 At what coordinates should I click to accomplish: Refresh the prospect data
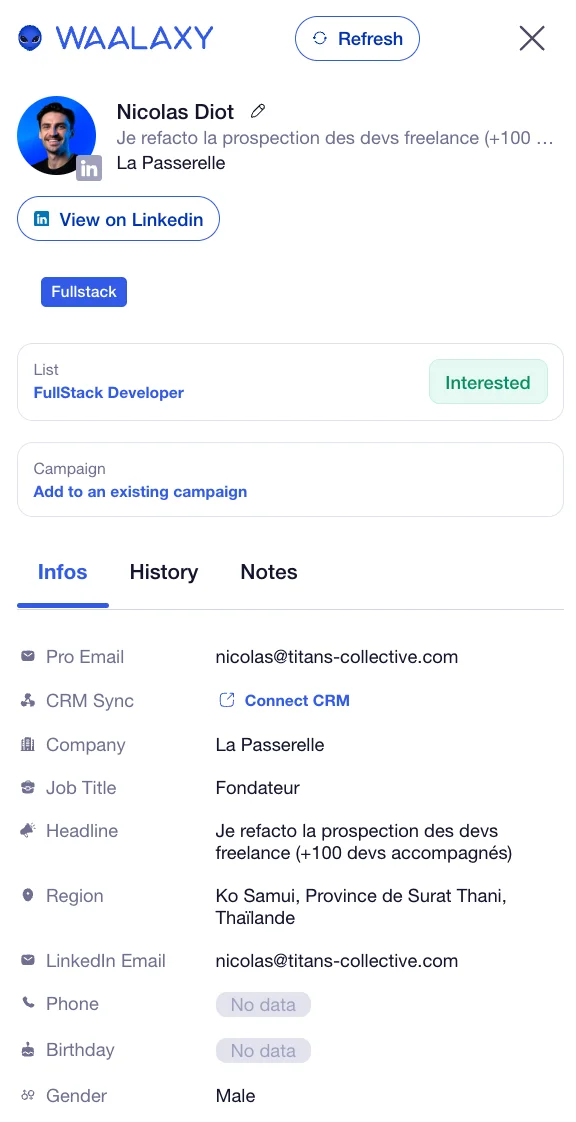point(357,39)
